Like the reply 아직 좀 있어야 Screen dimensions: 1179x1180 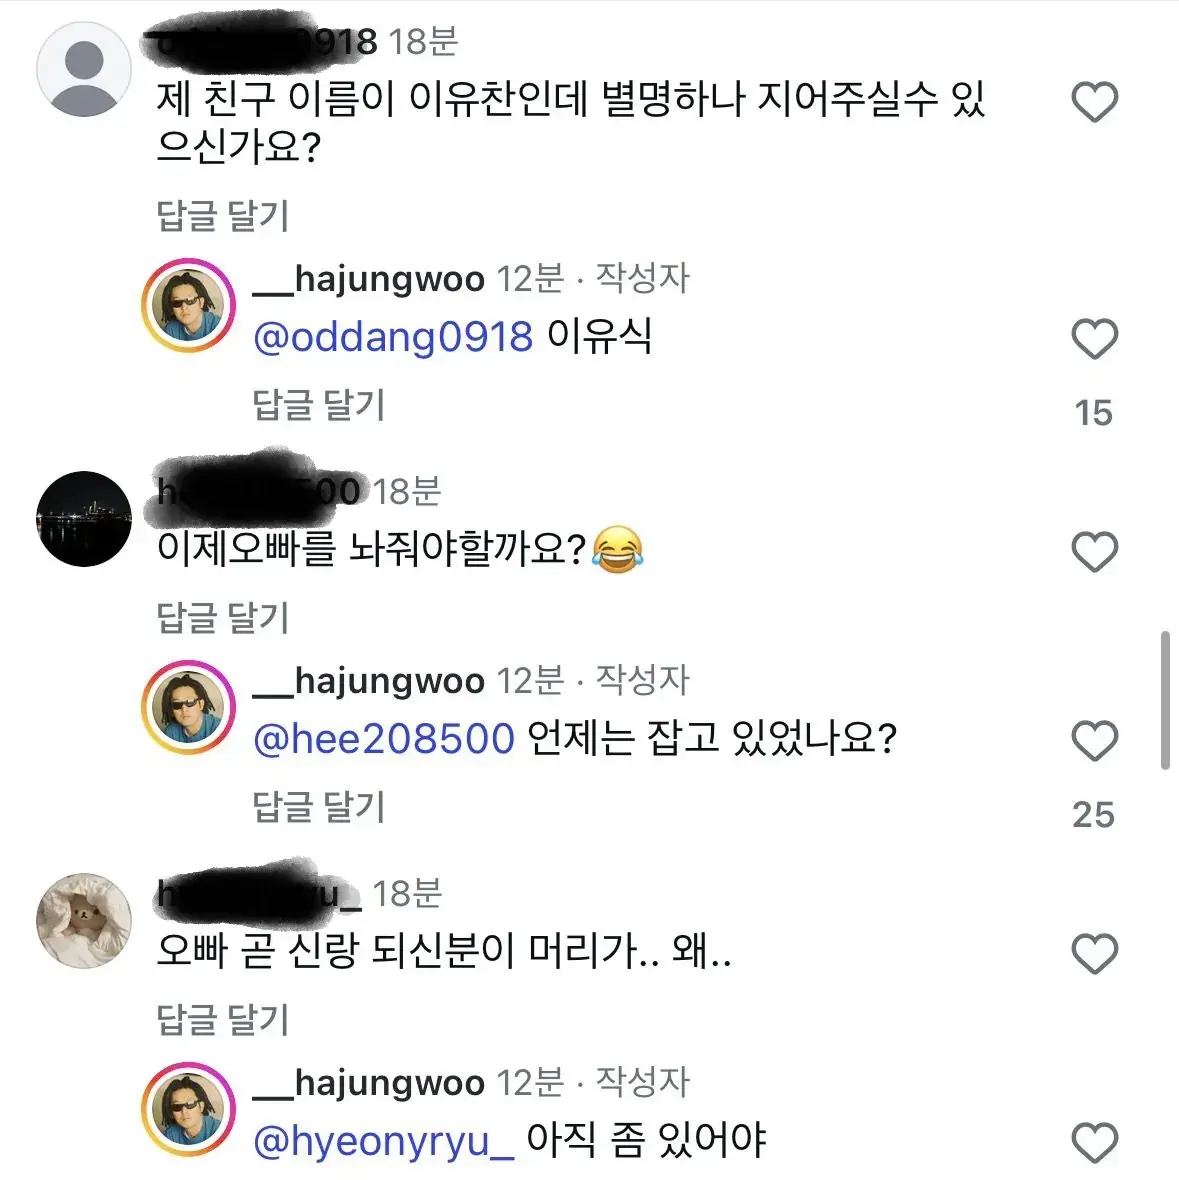pyautogui.click(x=1094, y=1143)
